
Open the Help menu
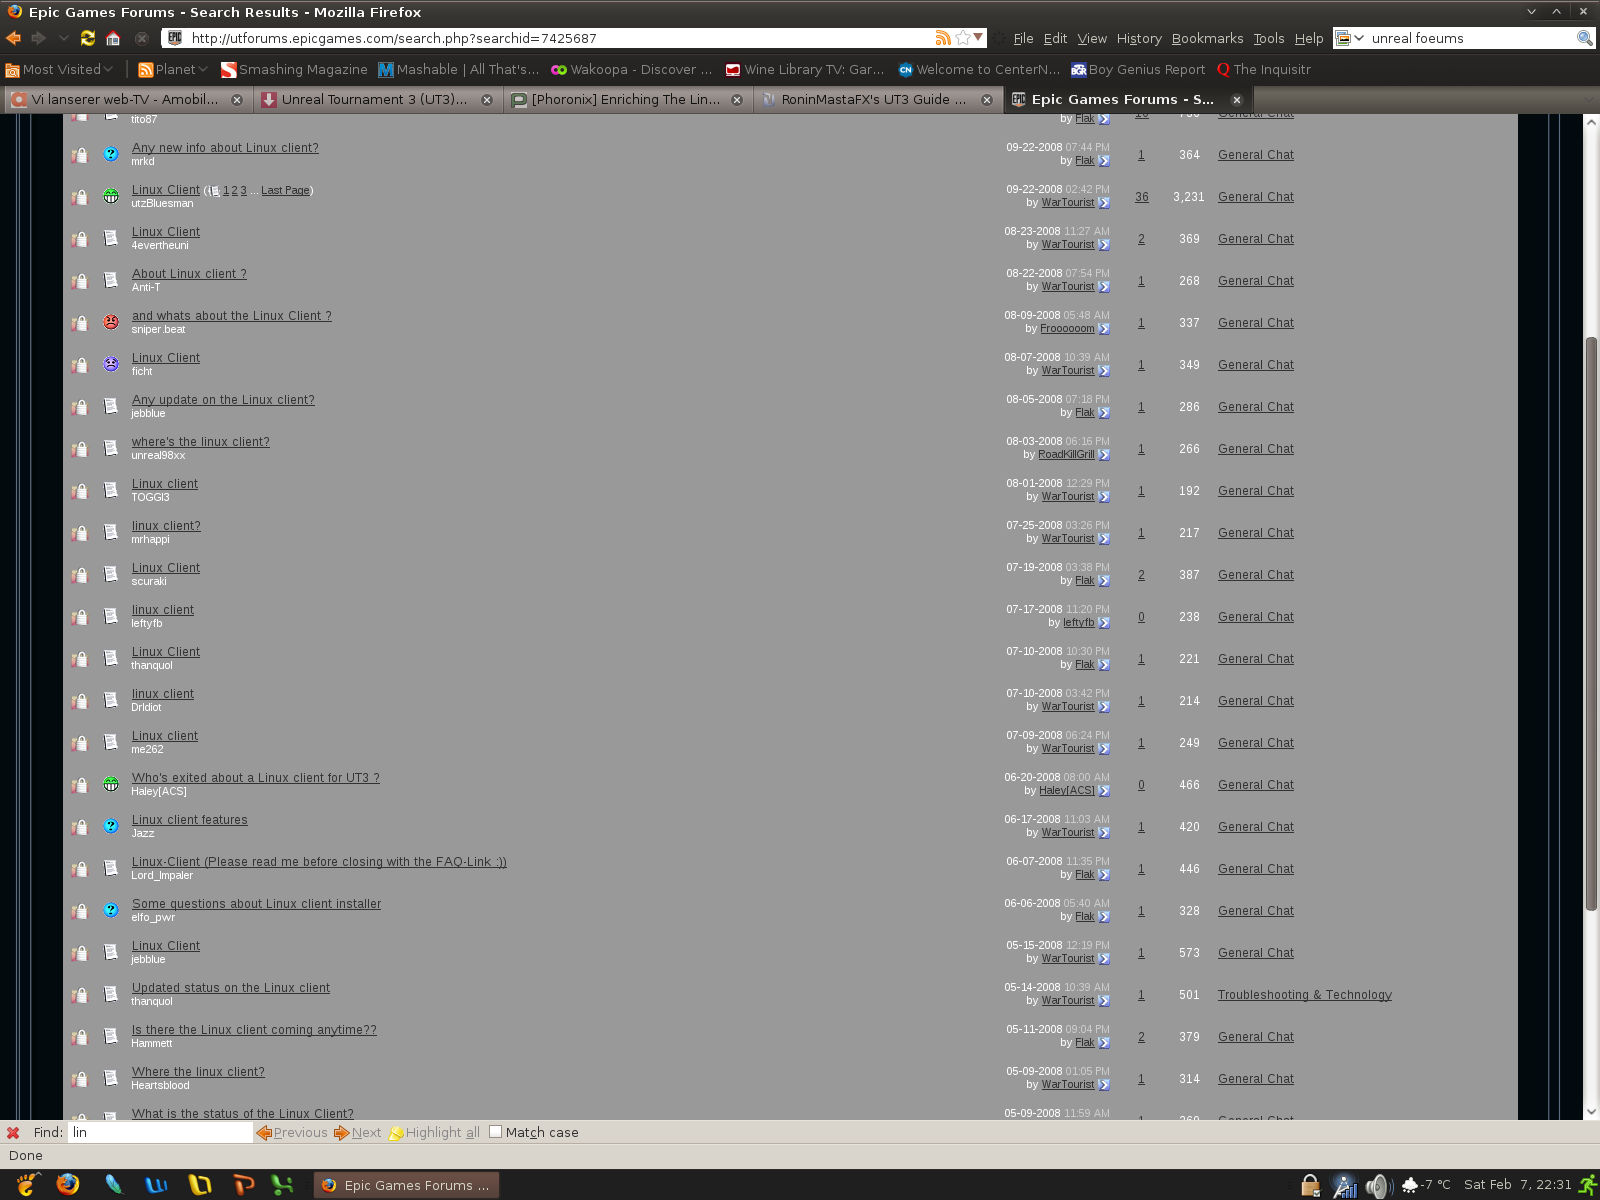click(1309, 38)
